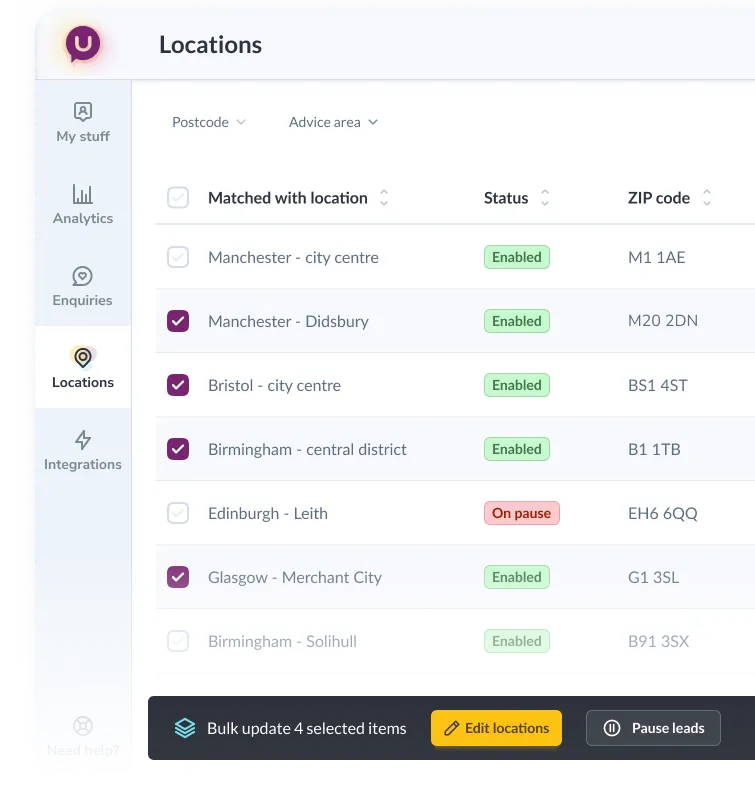Click the yellow Edit locations button
Image resolution: width=755 pixels, height=806 pixels.
(496, 728)
